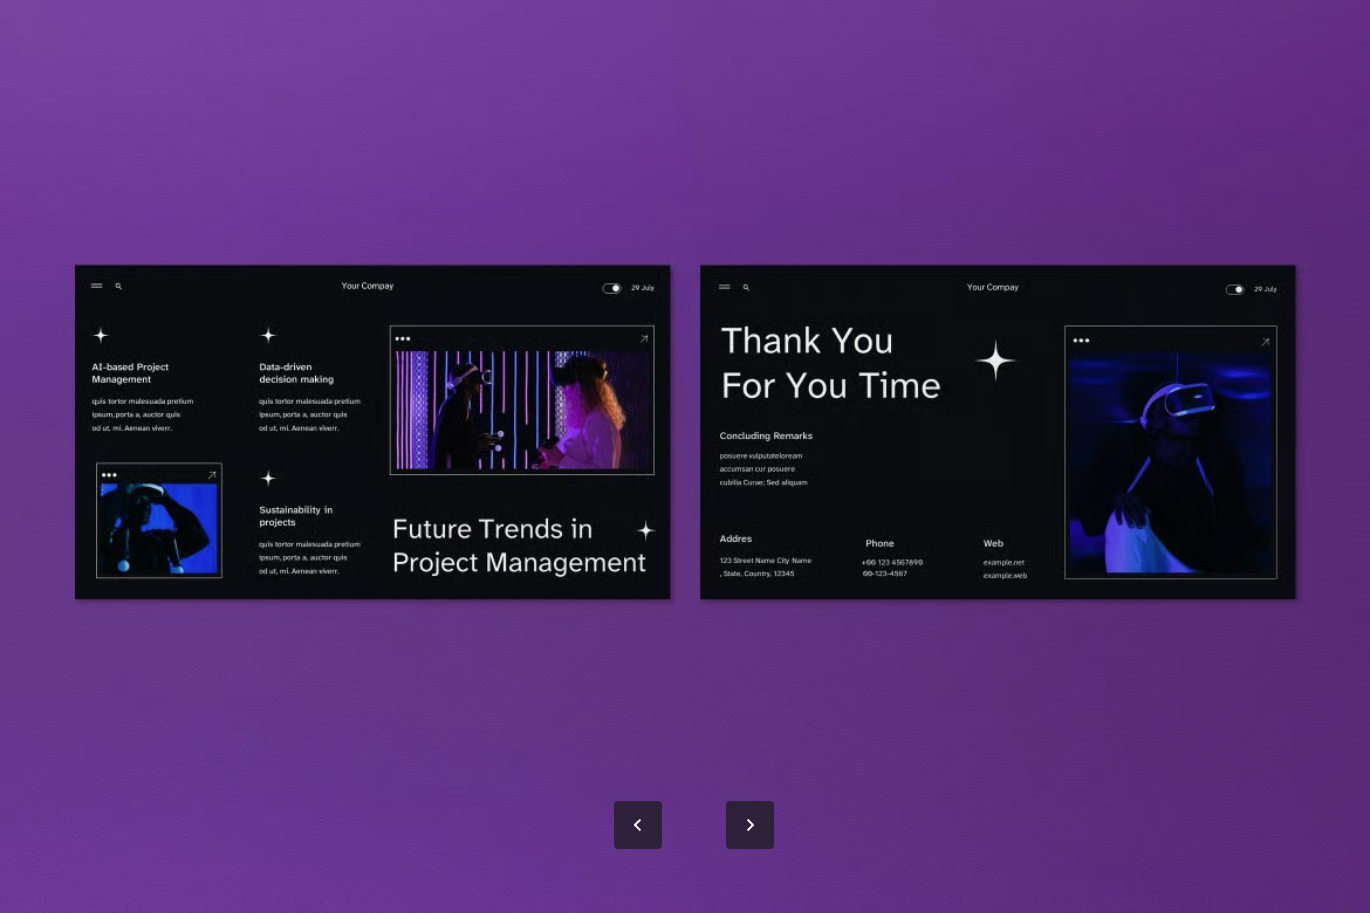The width and height of the screenshot is (1370, 913).
Task: Click expand arrow on VR headset portrait
Action: pyautogui.click(x=1265, y=342)
